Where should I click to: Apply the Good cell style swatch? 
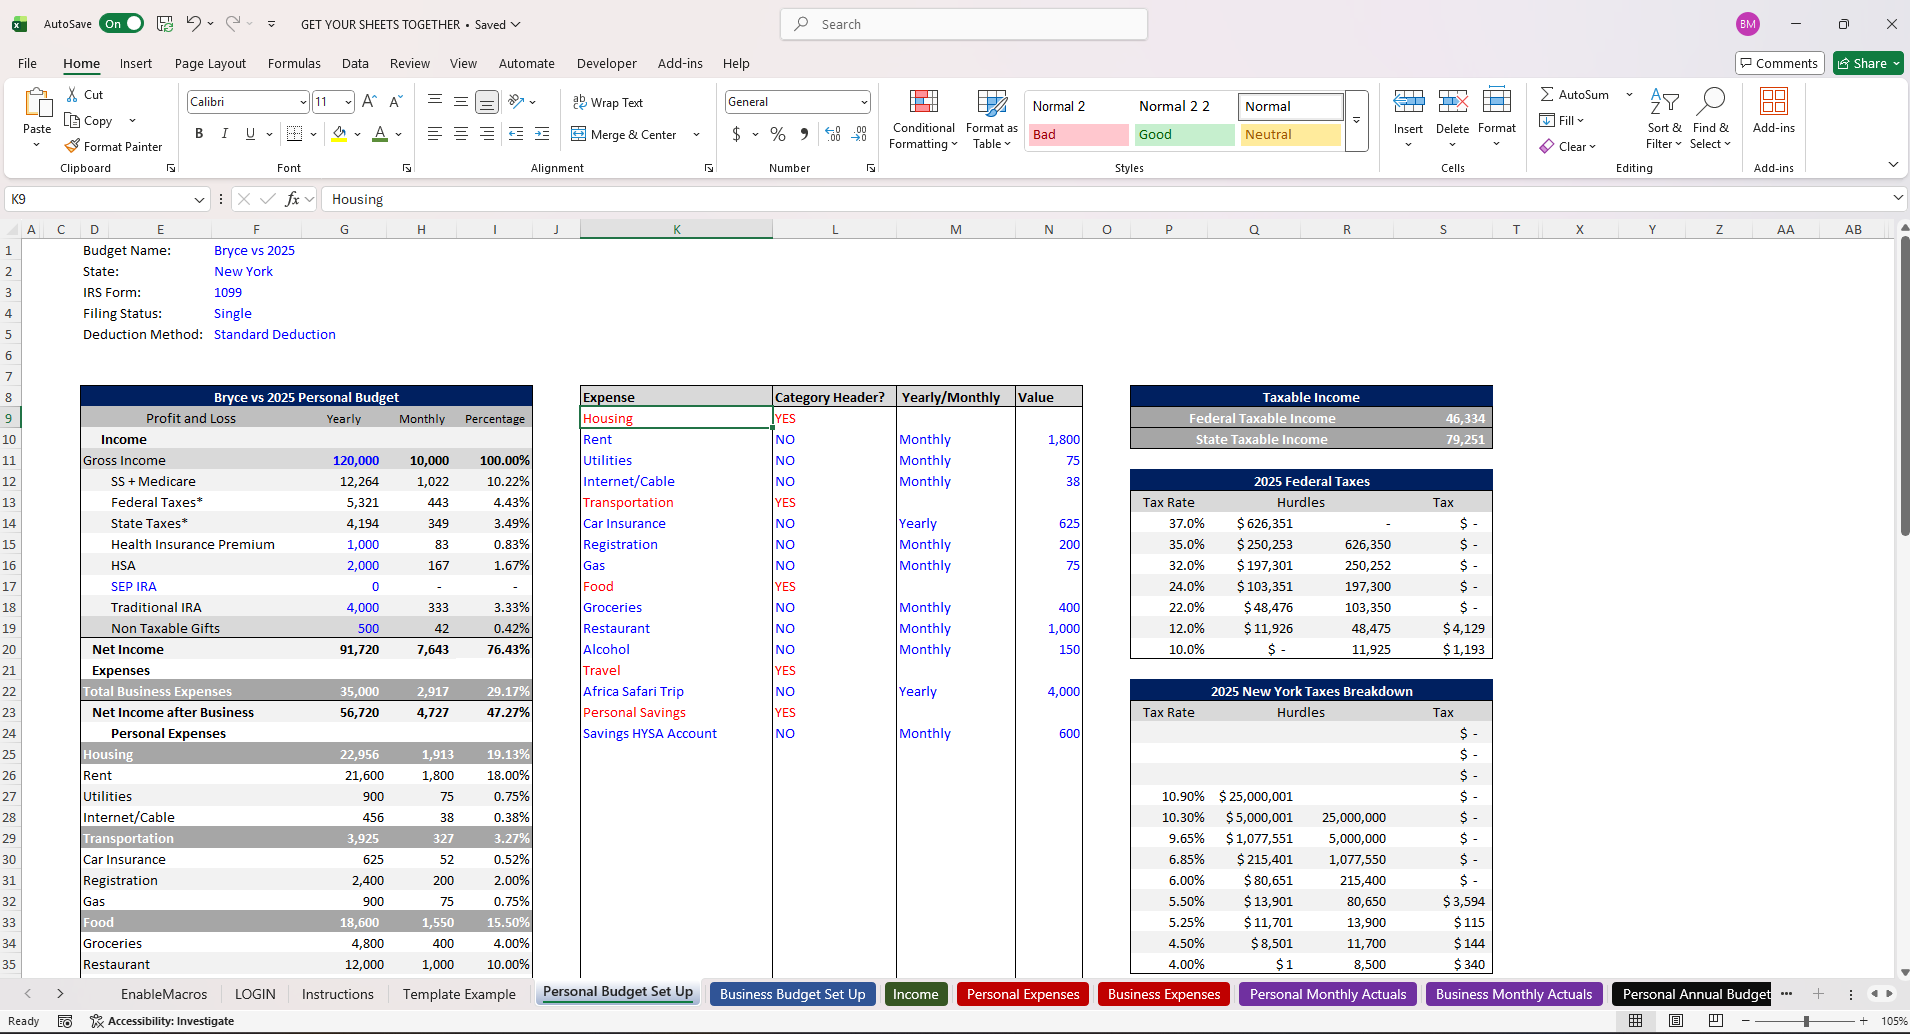[1184, 134]
